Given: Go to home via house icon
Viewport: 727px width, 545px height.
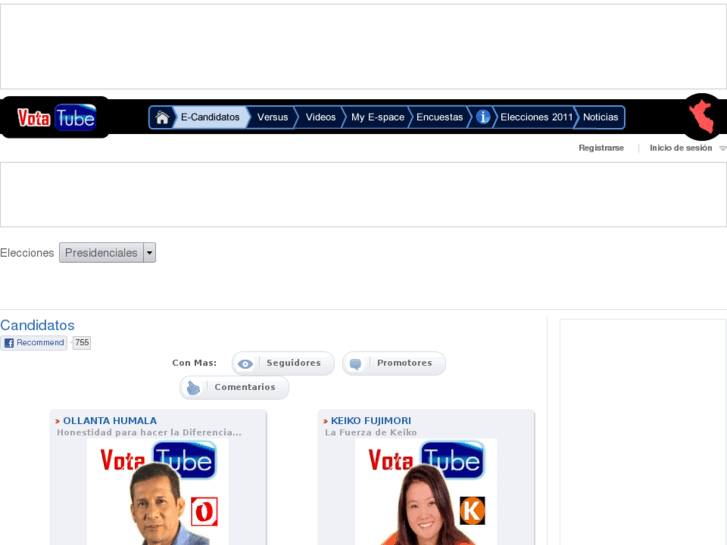Looking at the screenshot, I should pyautogui.click(x=162, y=117).
